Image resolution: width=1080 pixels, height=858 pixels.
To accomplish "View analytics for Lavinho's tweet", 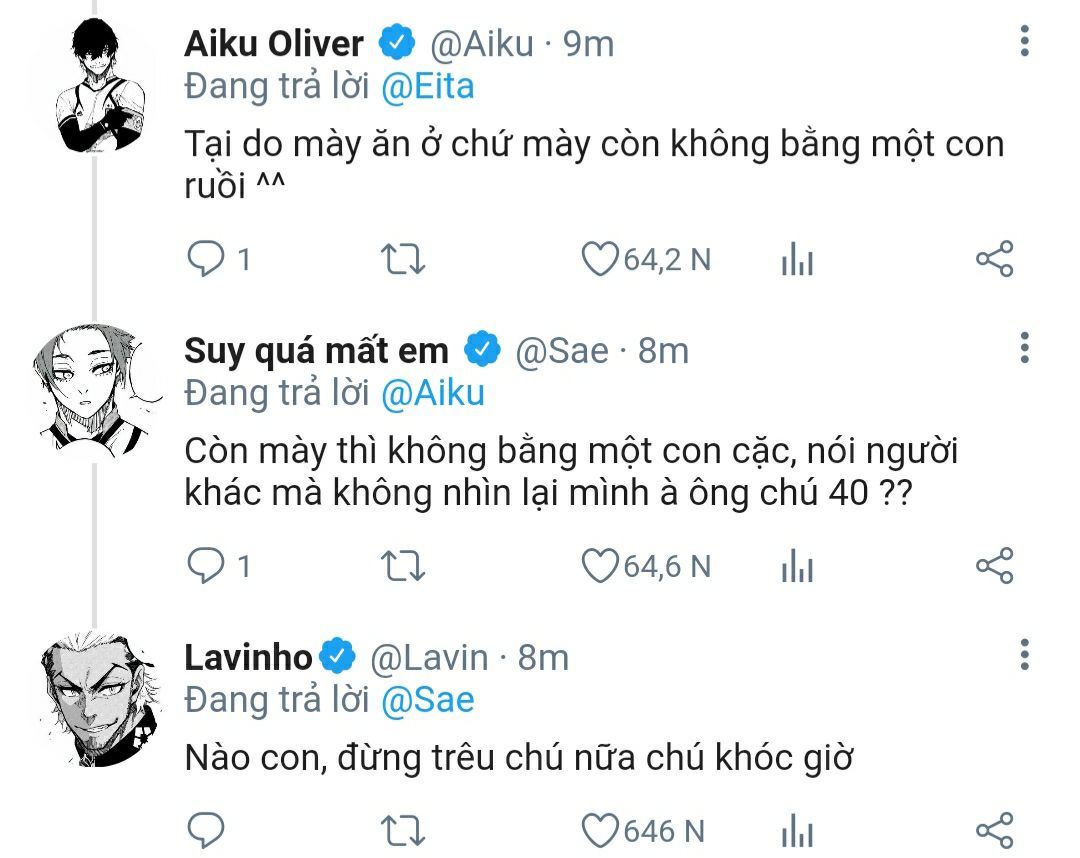I will pyautogui.click(x=796, y=831).
